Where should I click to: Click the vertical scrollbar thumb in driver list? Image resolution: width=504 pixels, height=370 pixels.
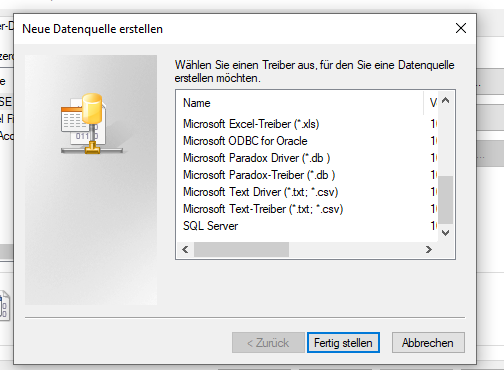tap(445, 200)
